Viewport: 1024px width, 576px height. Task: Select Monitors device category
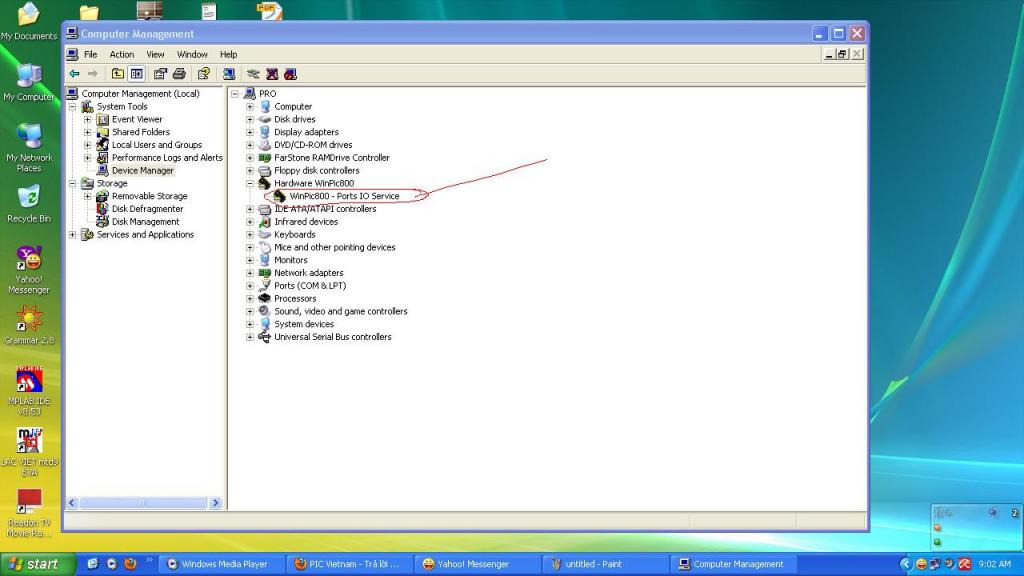[291, 260]
